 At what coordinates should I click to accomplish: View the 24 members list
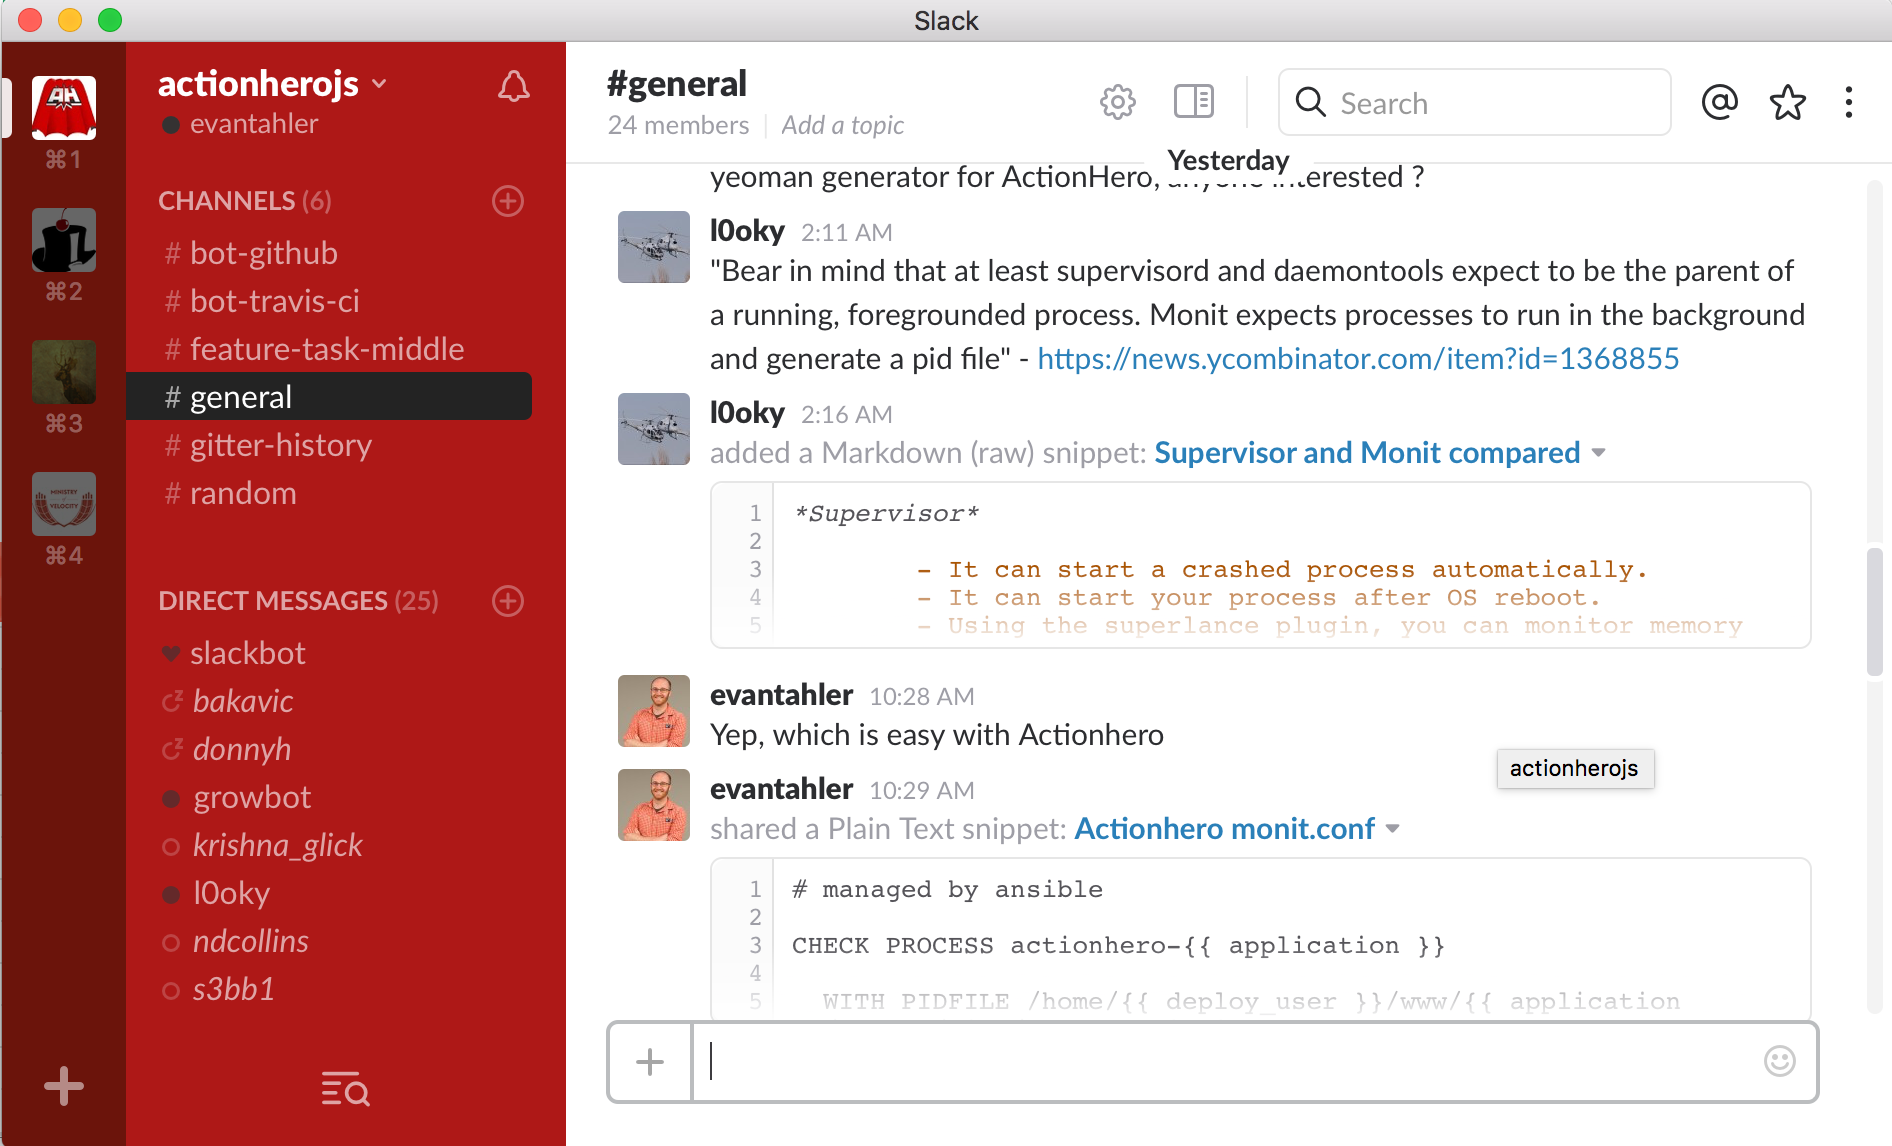click(678, 125)
